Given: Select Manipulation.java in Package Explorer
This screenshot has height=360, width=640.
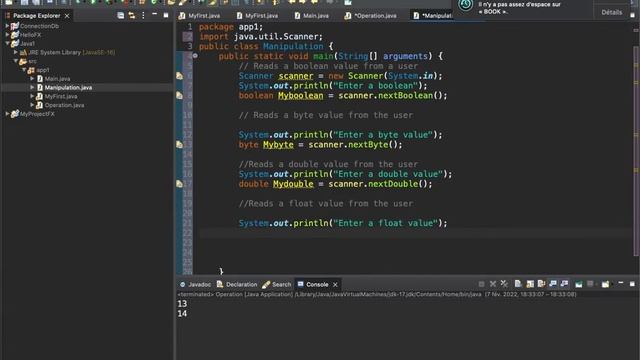Looking at the screenshot, I should tap(68, 87).
